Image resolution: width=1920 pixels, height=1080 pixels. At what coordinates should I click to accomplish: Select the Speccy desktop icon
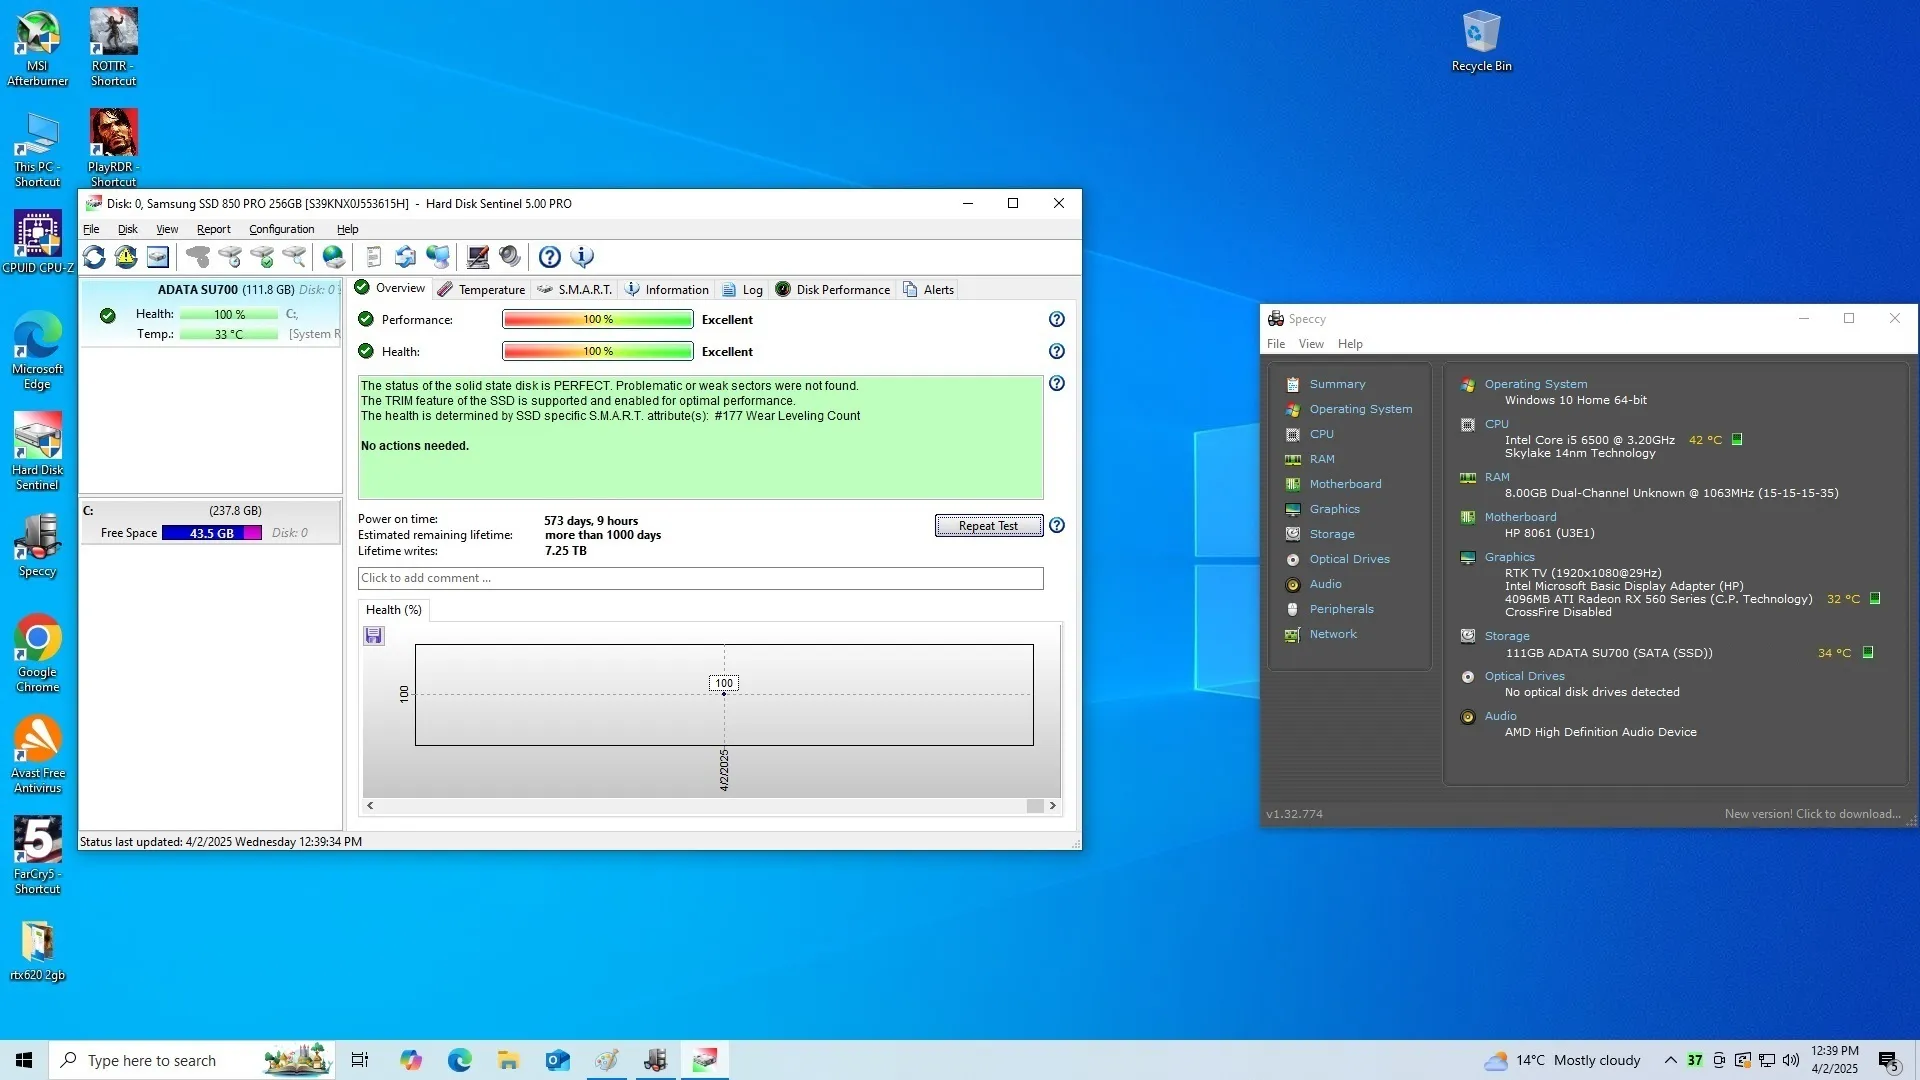37,546
